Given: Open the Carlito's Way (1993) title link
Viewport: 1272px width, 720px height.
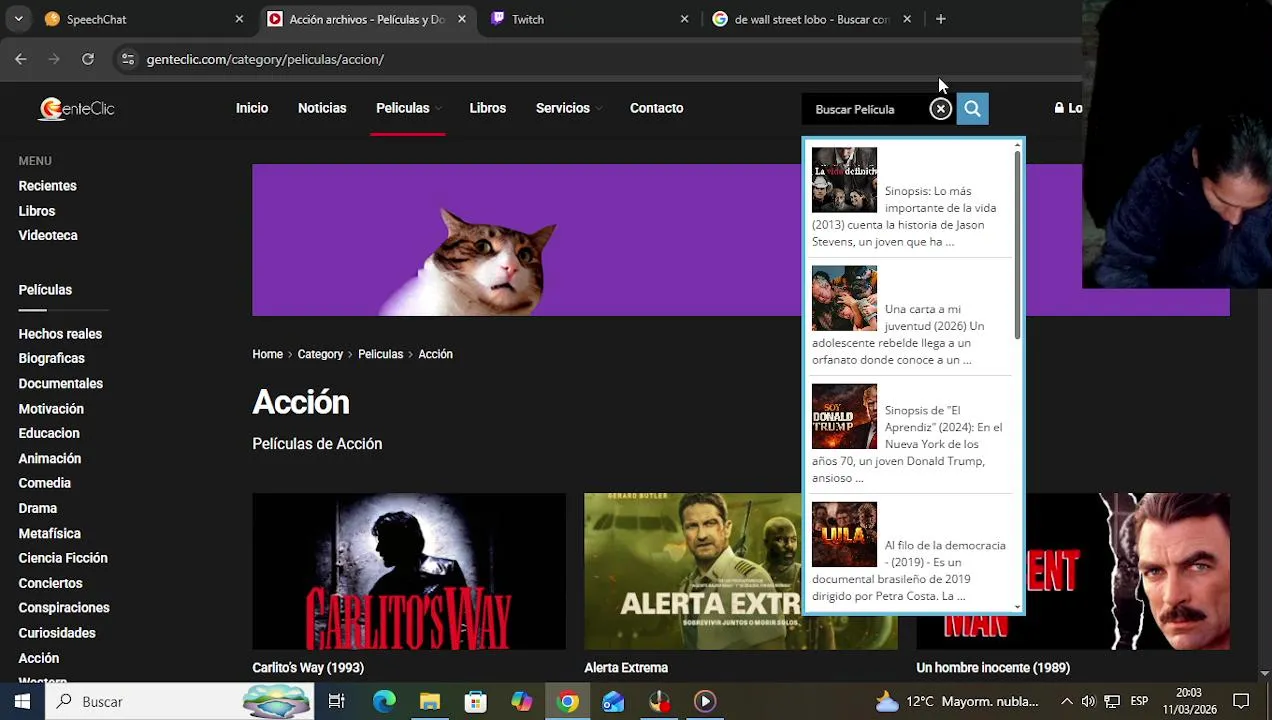Looking at the screenshot, I should (308, 668).
